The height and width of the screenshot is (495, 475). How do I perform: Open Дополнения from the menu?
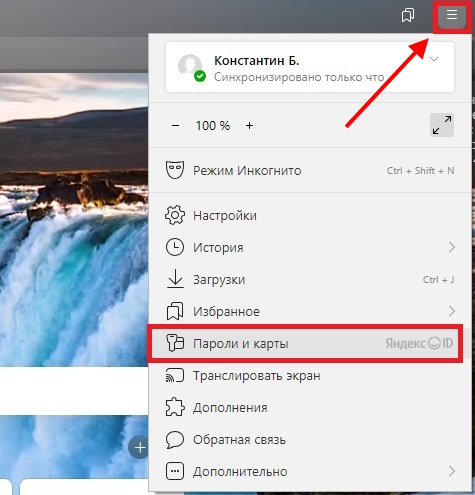coord(310,408)
